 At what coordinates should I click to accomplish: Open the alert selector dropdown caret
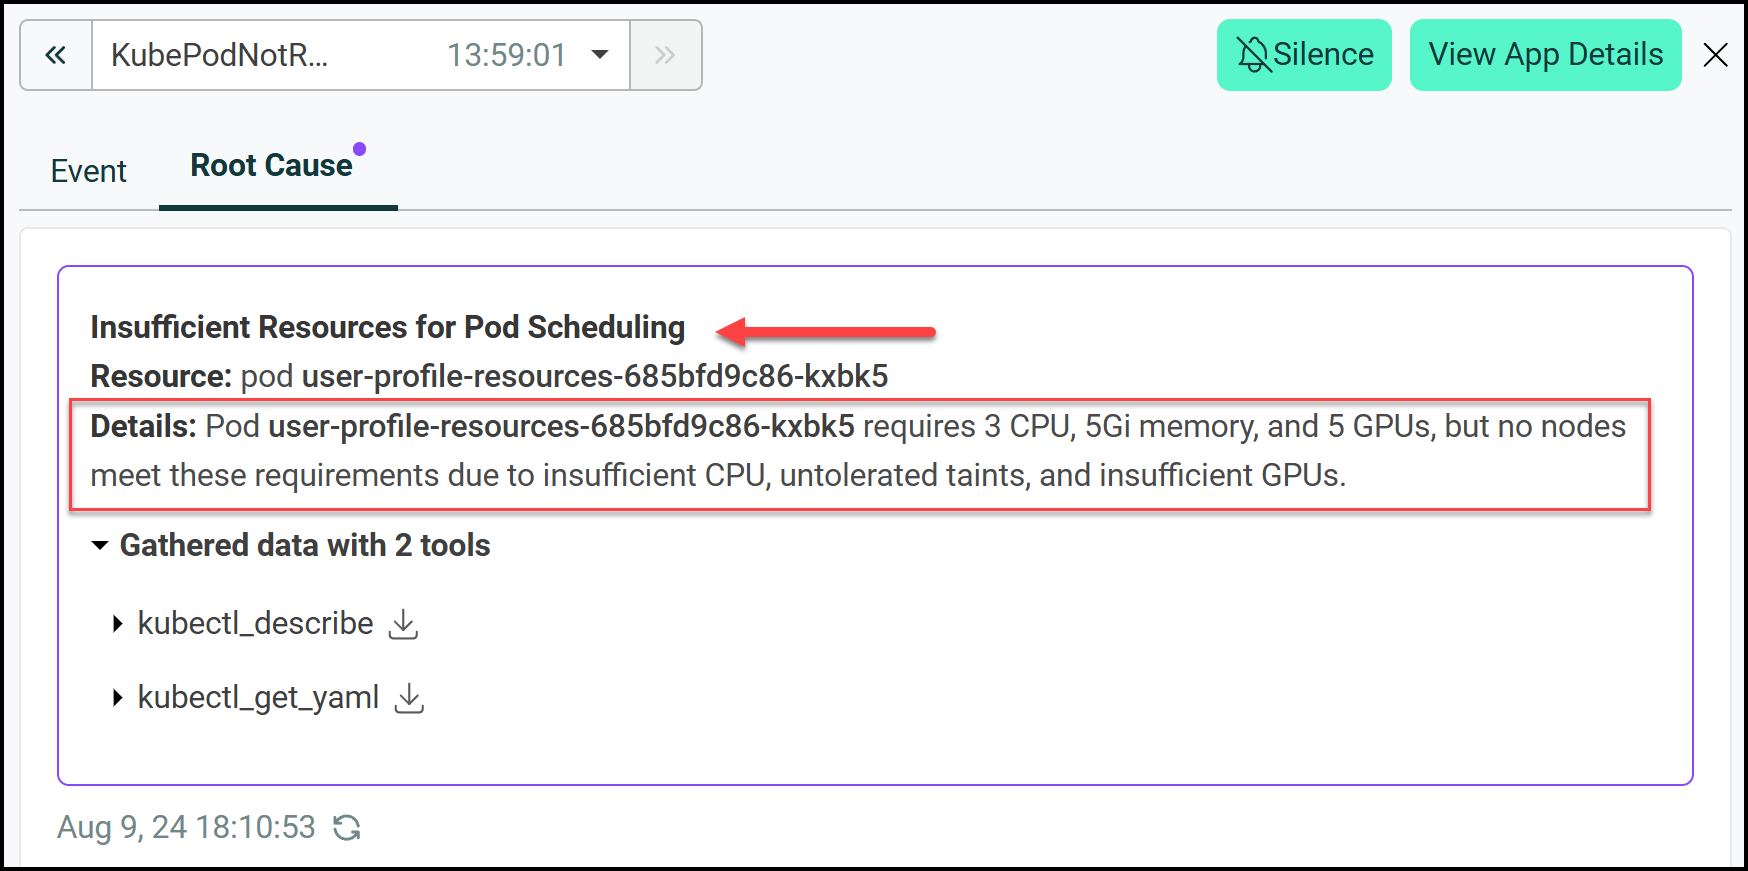click(x=600, y=55)
